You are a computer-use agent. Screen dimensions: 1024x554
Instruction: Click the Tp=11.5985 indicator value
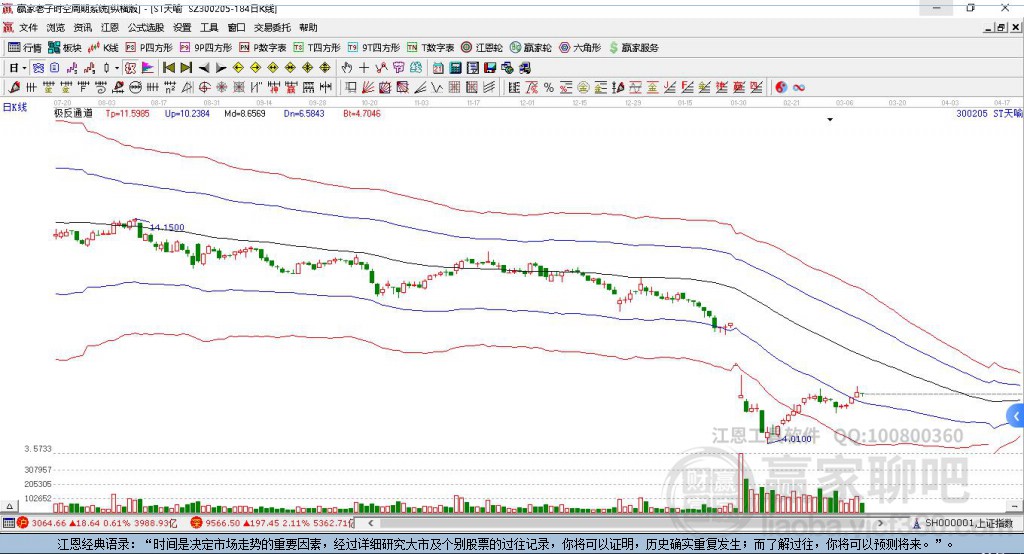[127, 113]
